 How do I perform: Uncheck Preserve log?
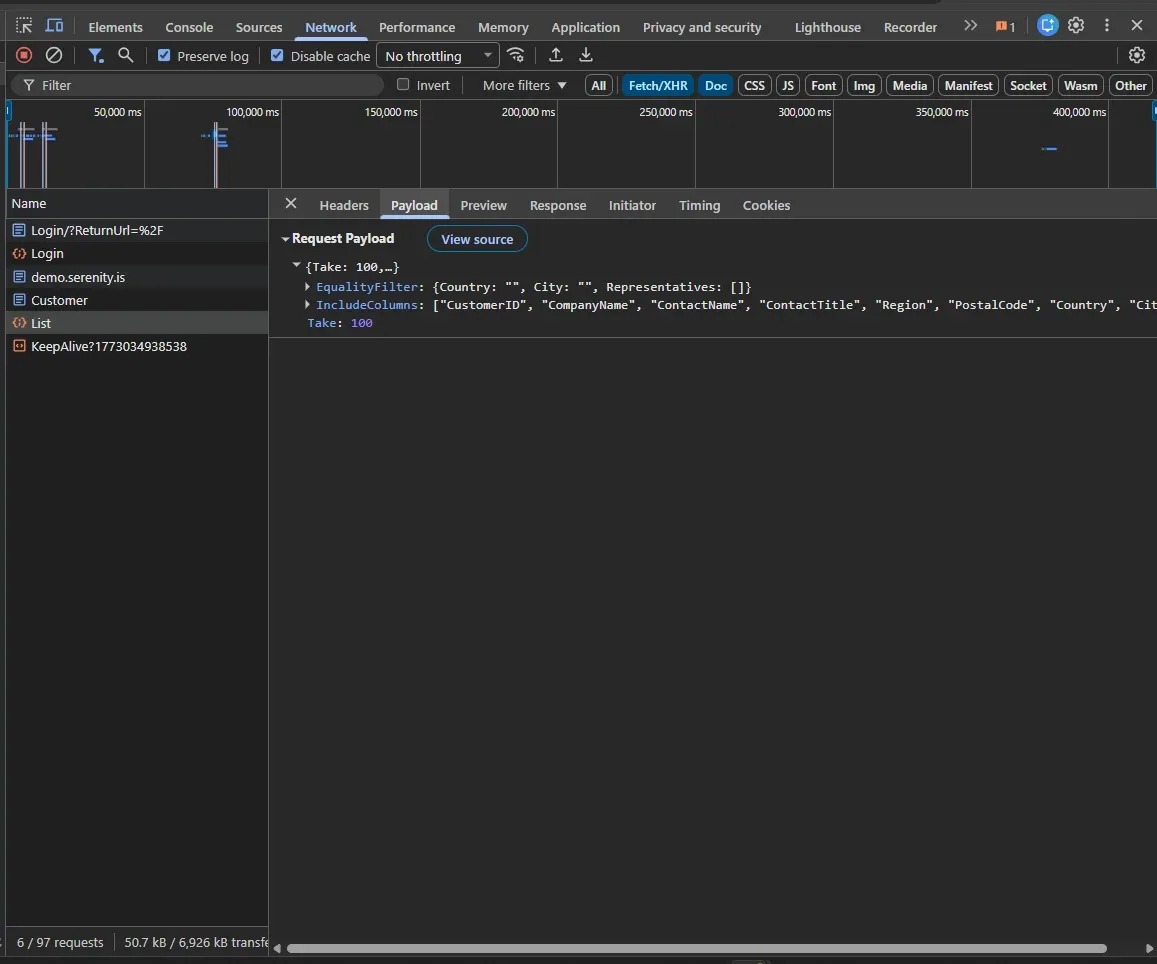tap(165, 55)
